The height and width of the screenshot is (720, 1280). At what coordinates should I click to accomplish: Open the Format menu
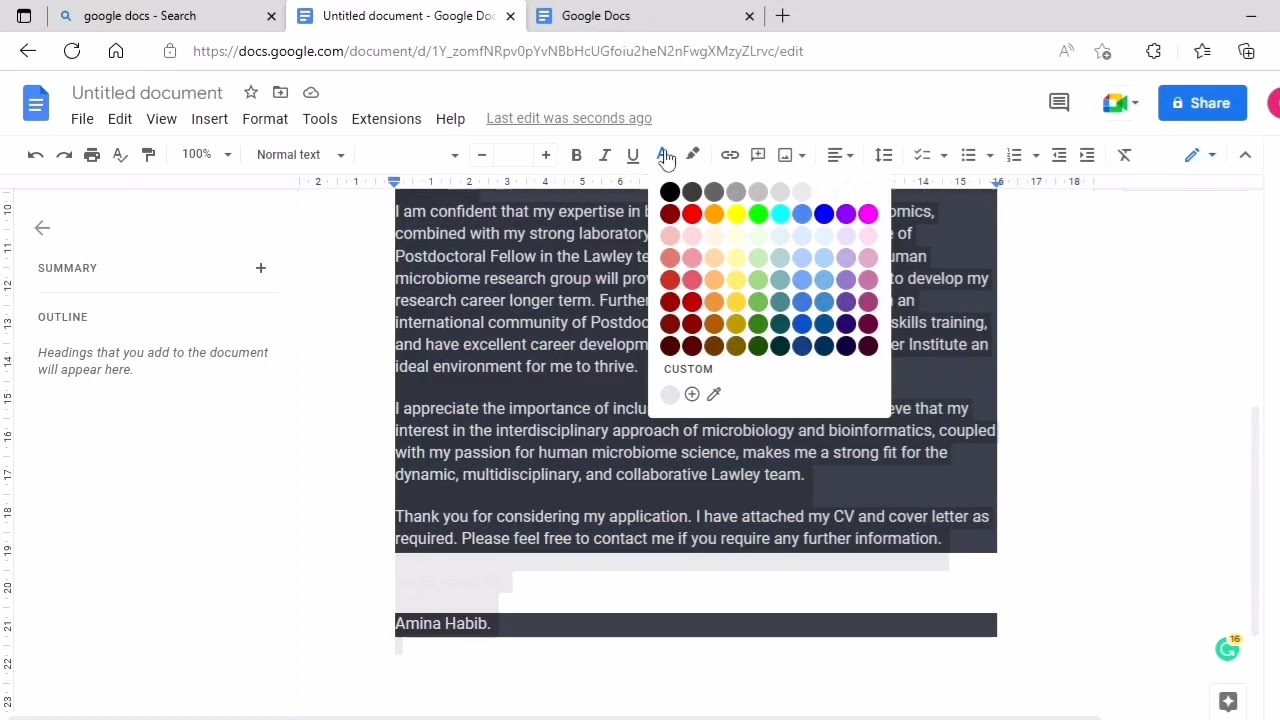[x=264, y=118]
